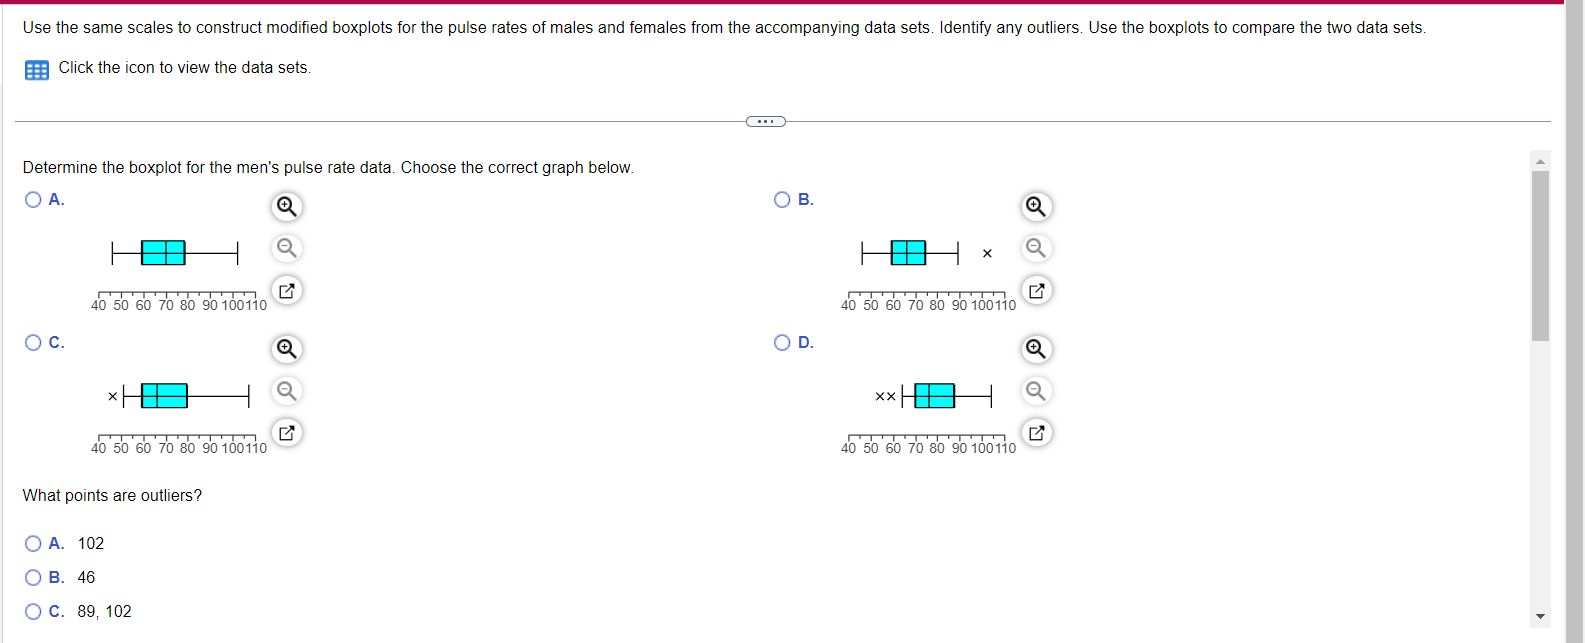Screen dimensions: 1585x643
Task: Zoom out on boxplot graph D
Action: (x=1037, y=391)
